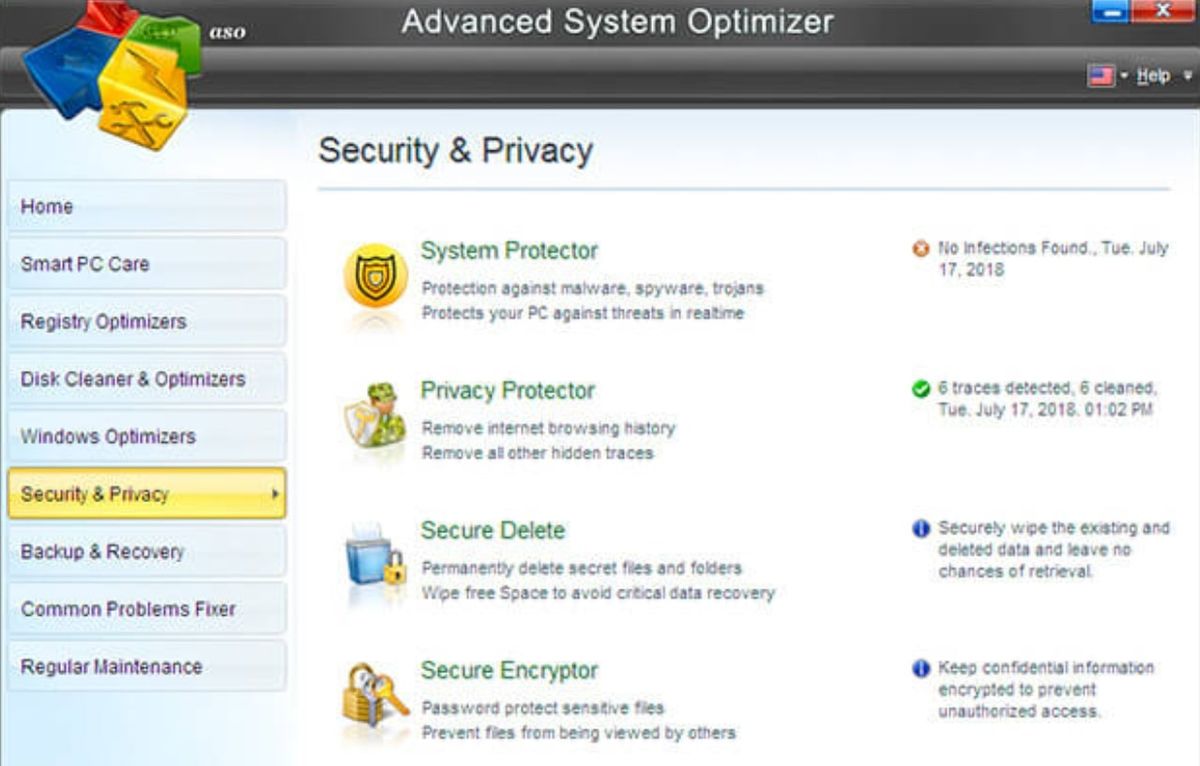Viewport: 1200px width, 766px height.
Task: Open the US flag language dropdown
Action: coord(1107,76)
